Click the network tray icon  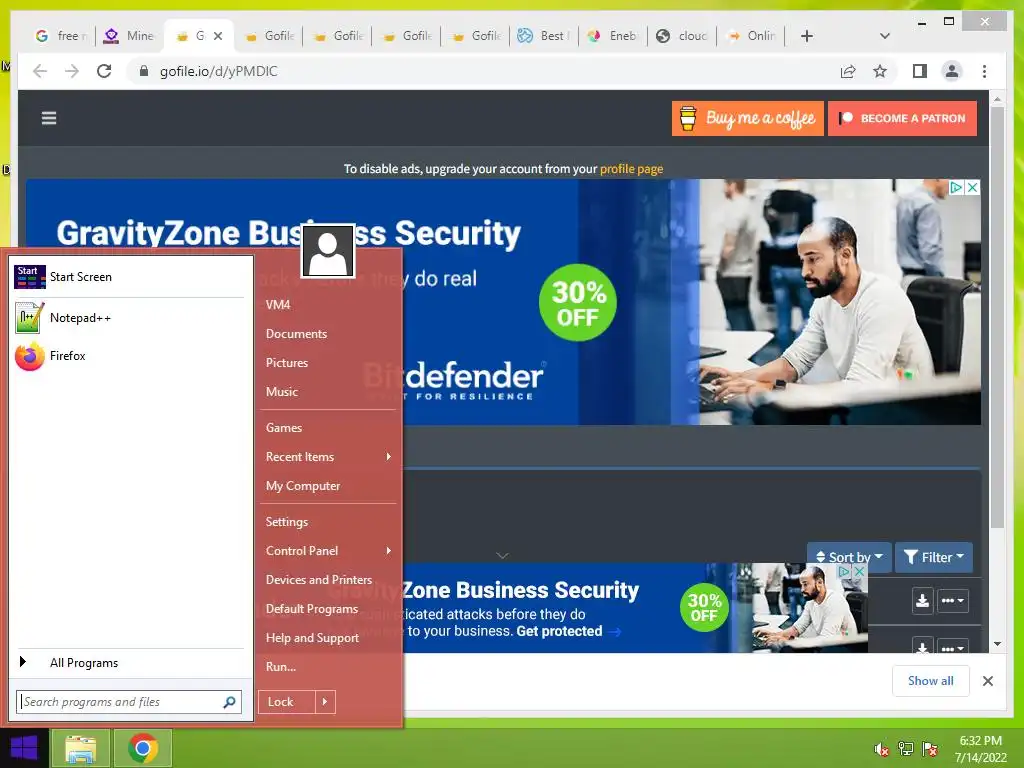(x=906, y=749)
